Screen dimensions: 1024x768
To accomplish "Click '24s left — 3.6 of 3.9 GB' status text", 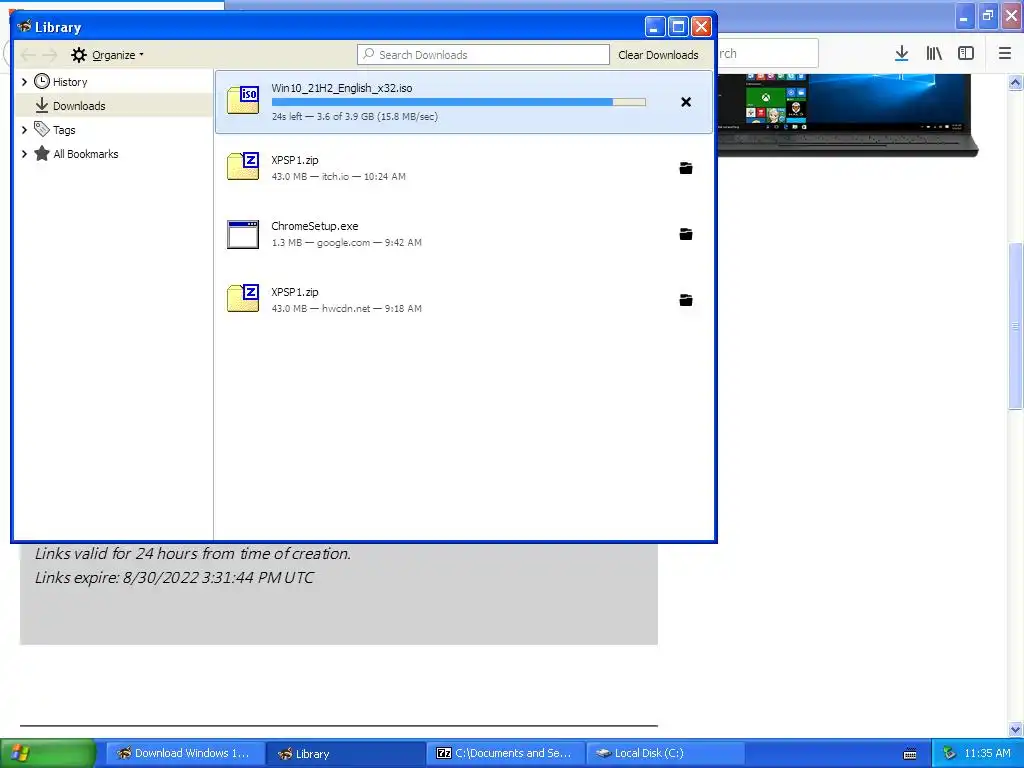I will tap(355, 117).
